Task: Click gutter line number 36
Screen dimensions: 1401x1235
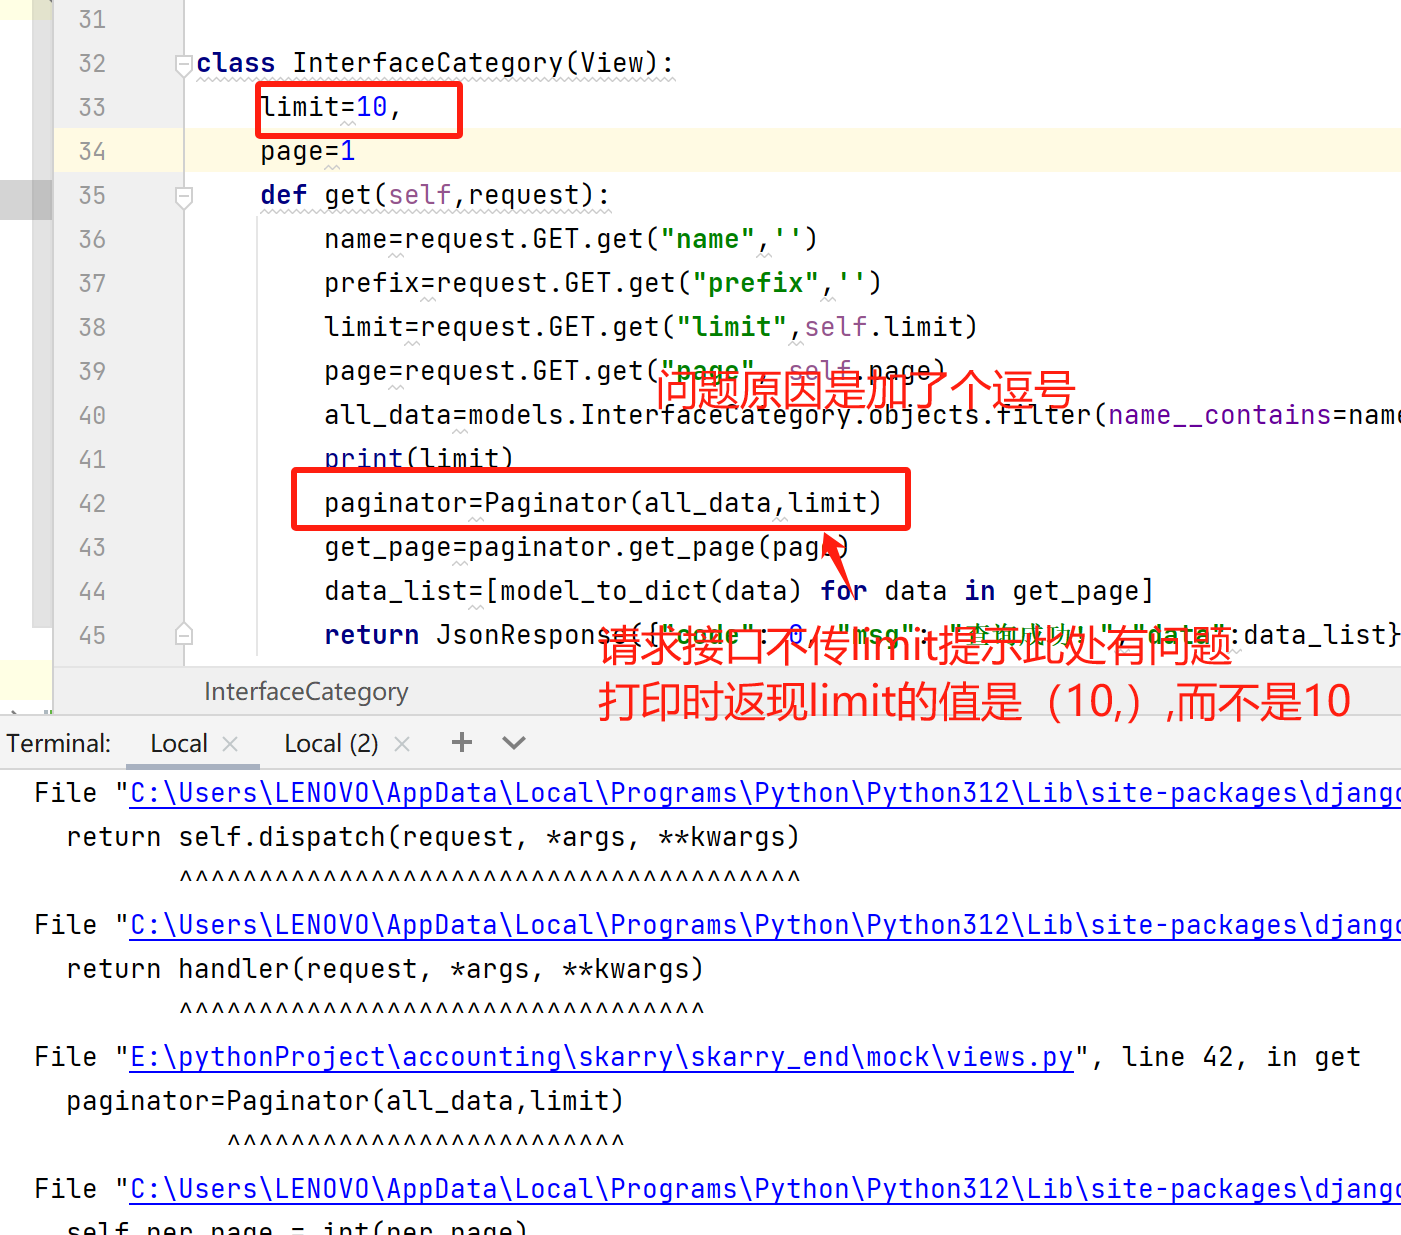Action: [92, 239]
